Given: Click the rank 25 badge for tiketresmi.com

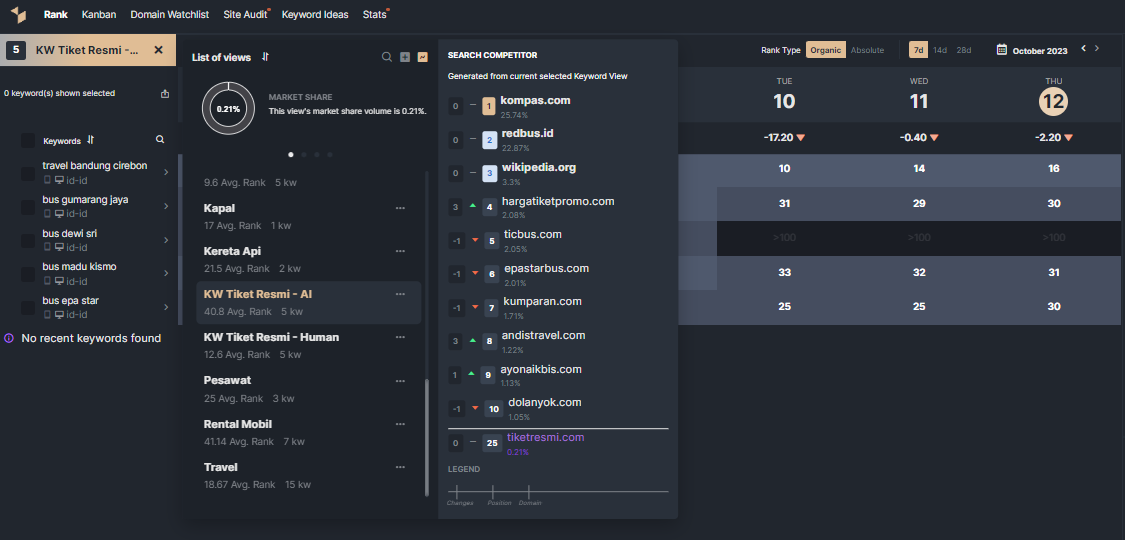Looking at the screenshot, I should [x=492, y=443].
